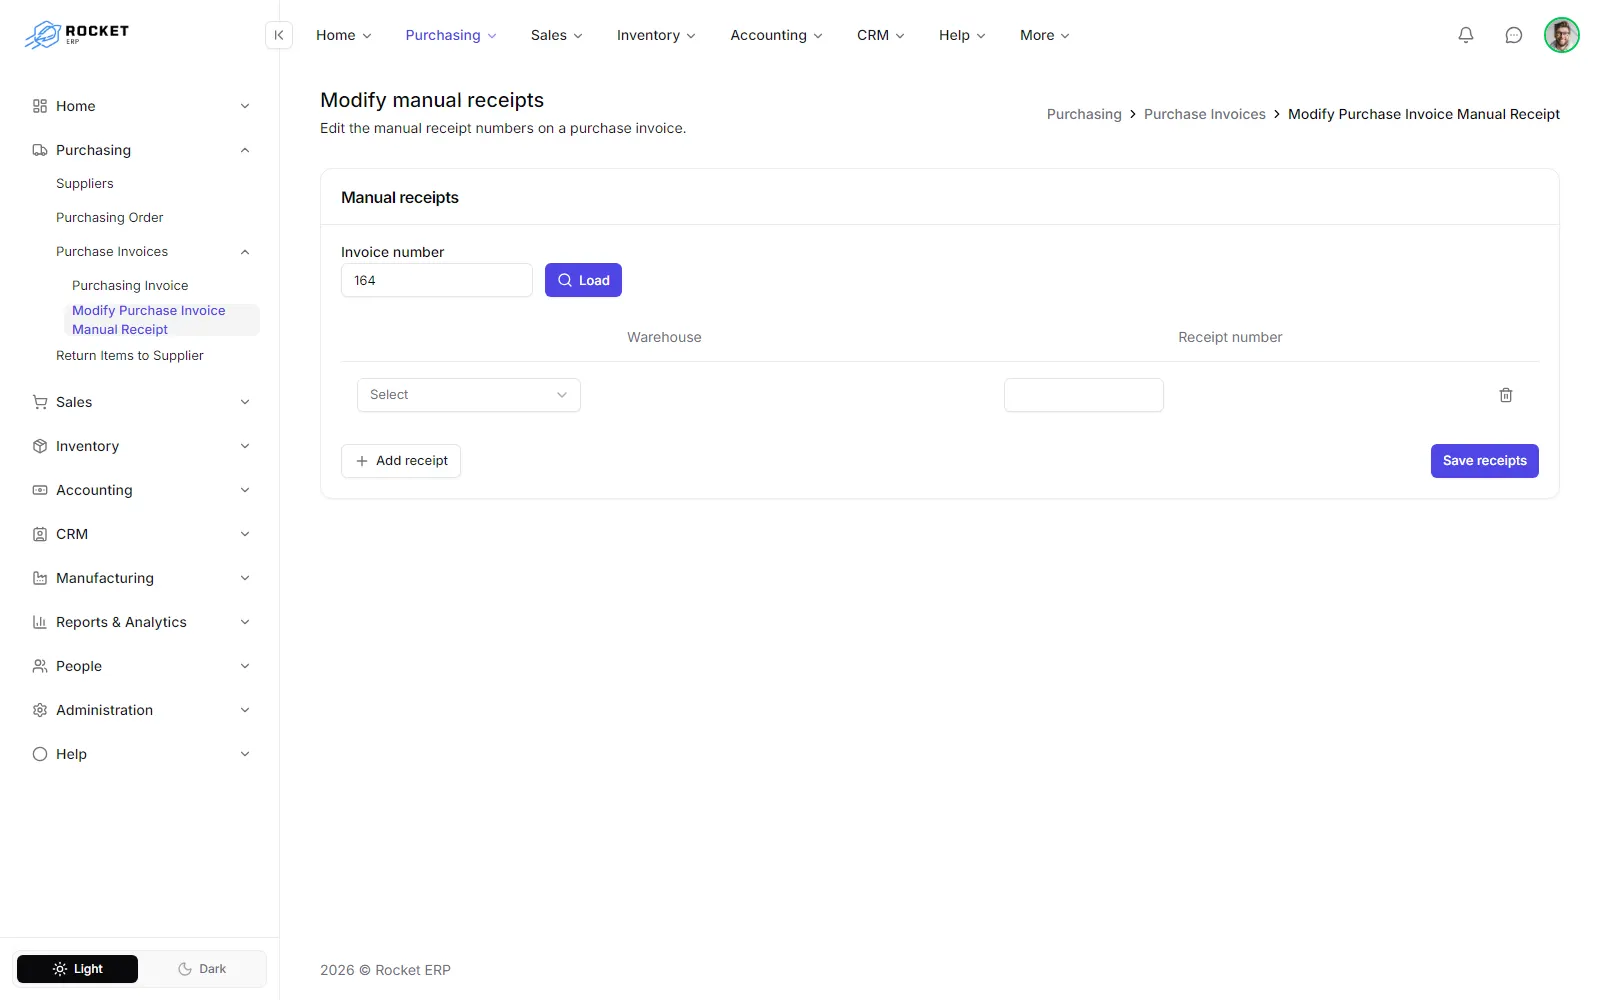Click the Help circle icon in sidebar
This screenshot has height=1000, width=1600.
(x=40, y=754)
